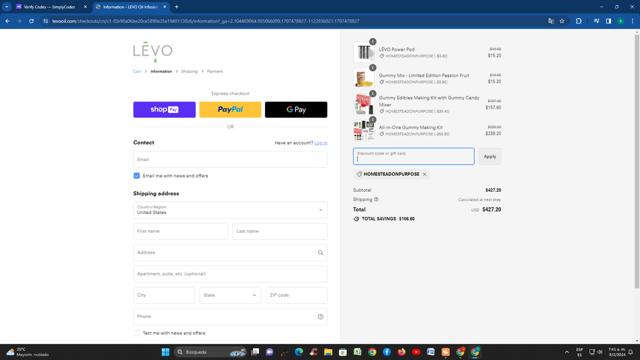Viewport: 640px width, 360px height.
Task: Click the Gummy Mix Passion Fruit thumbnail
Action: click(x=364, y=78)
